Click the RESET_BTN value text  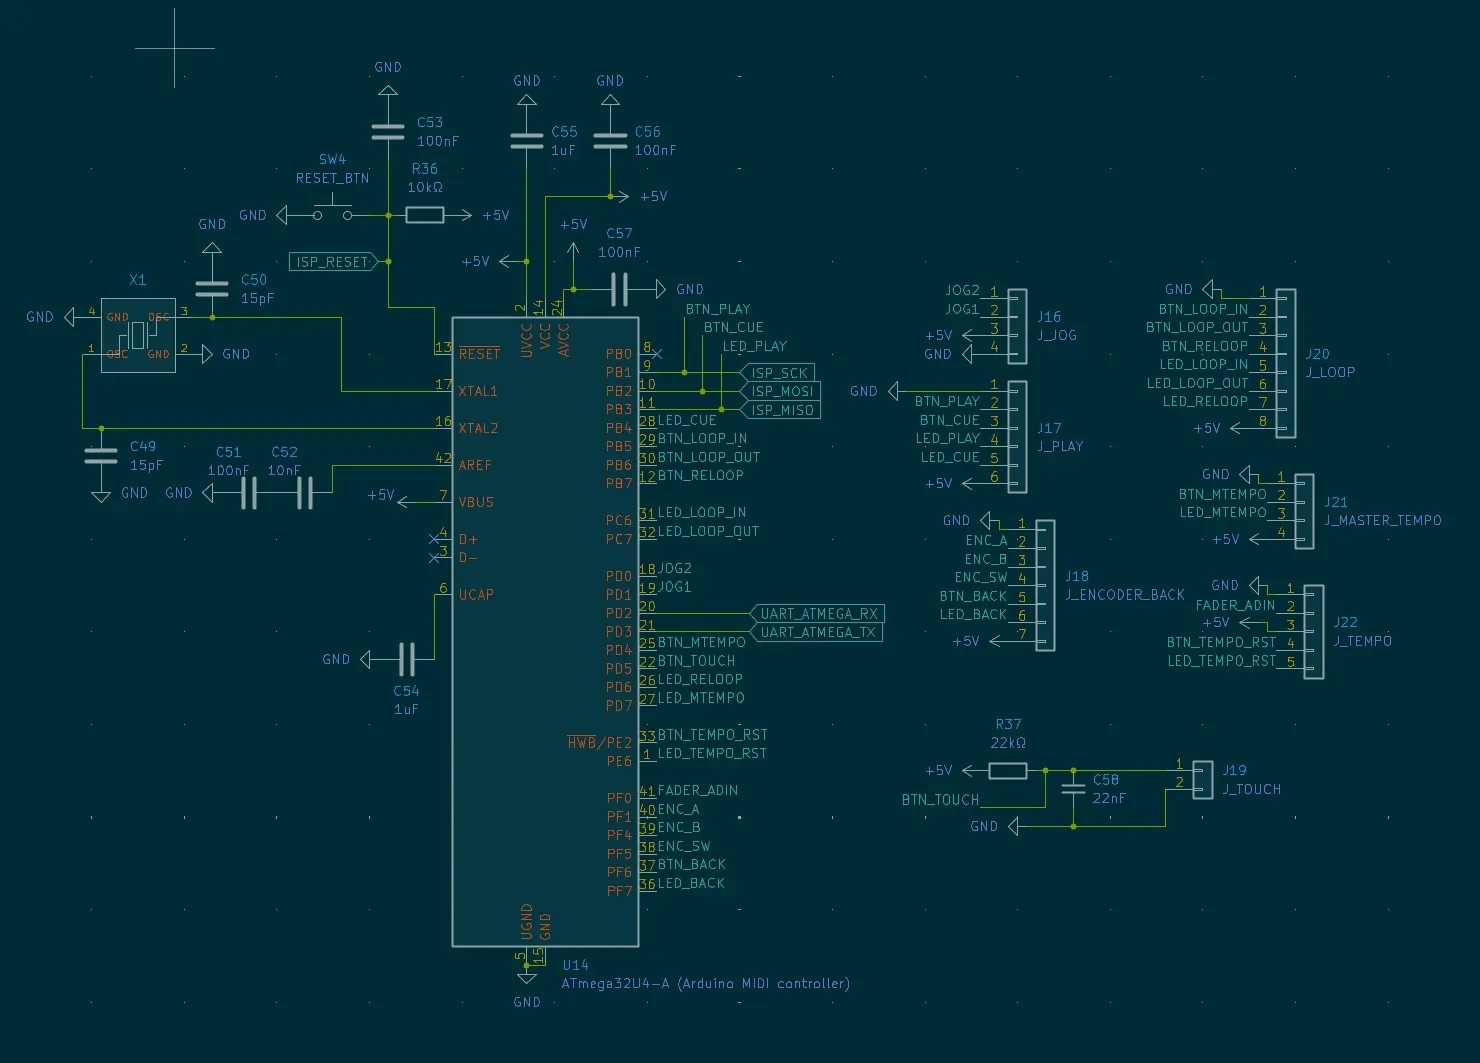click(332, 178)
